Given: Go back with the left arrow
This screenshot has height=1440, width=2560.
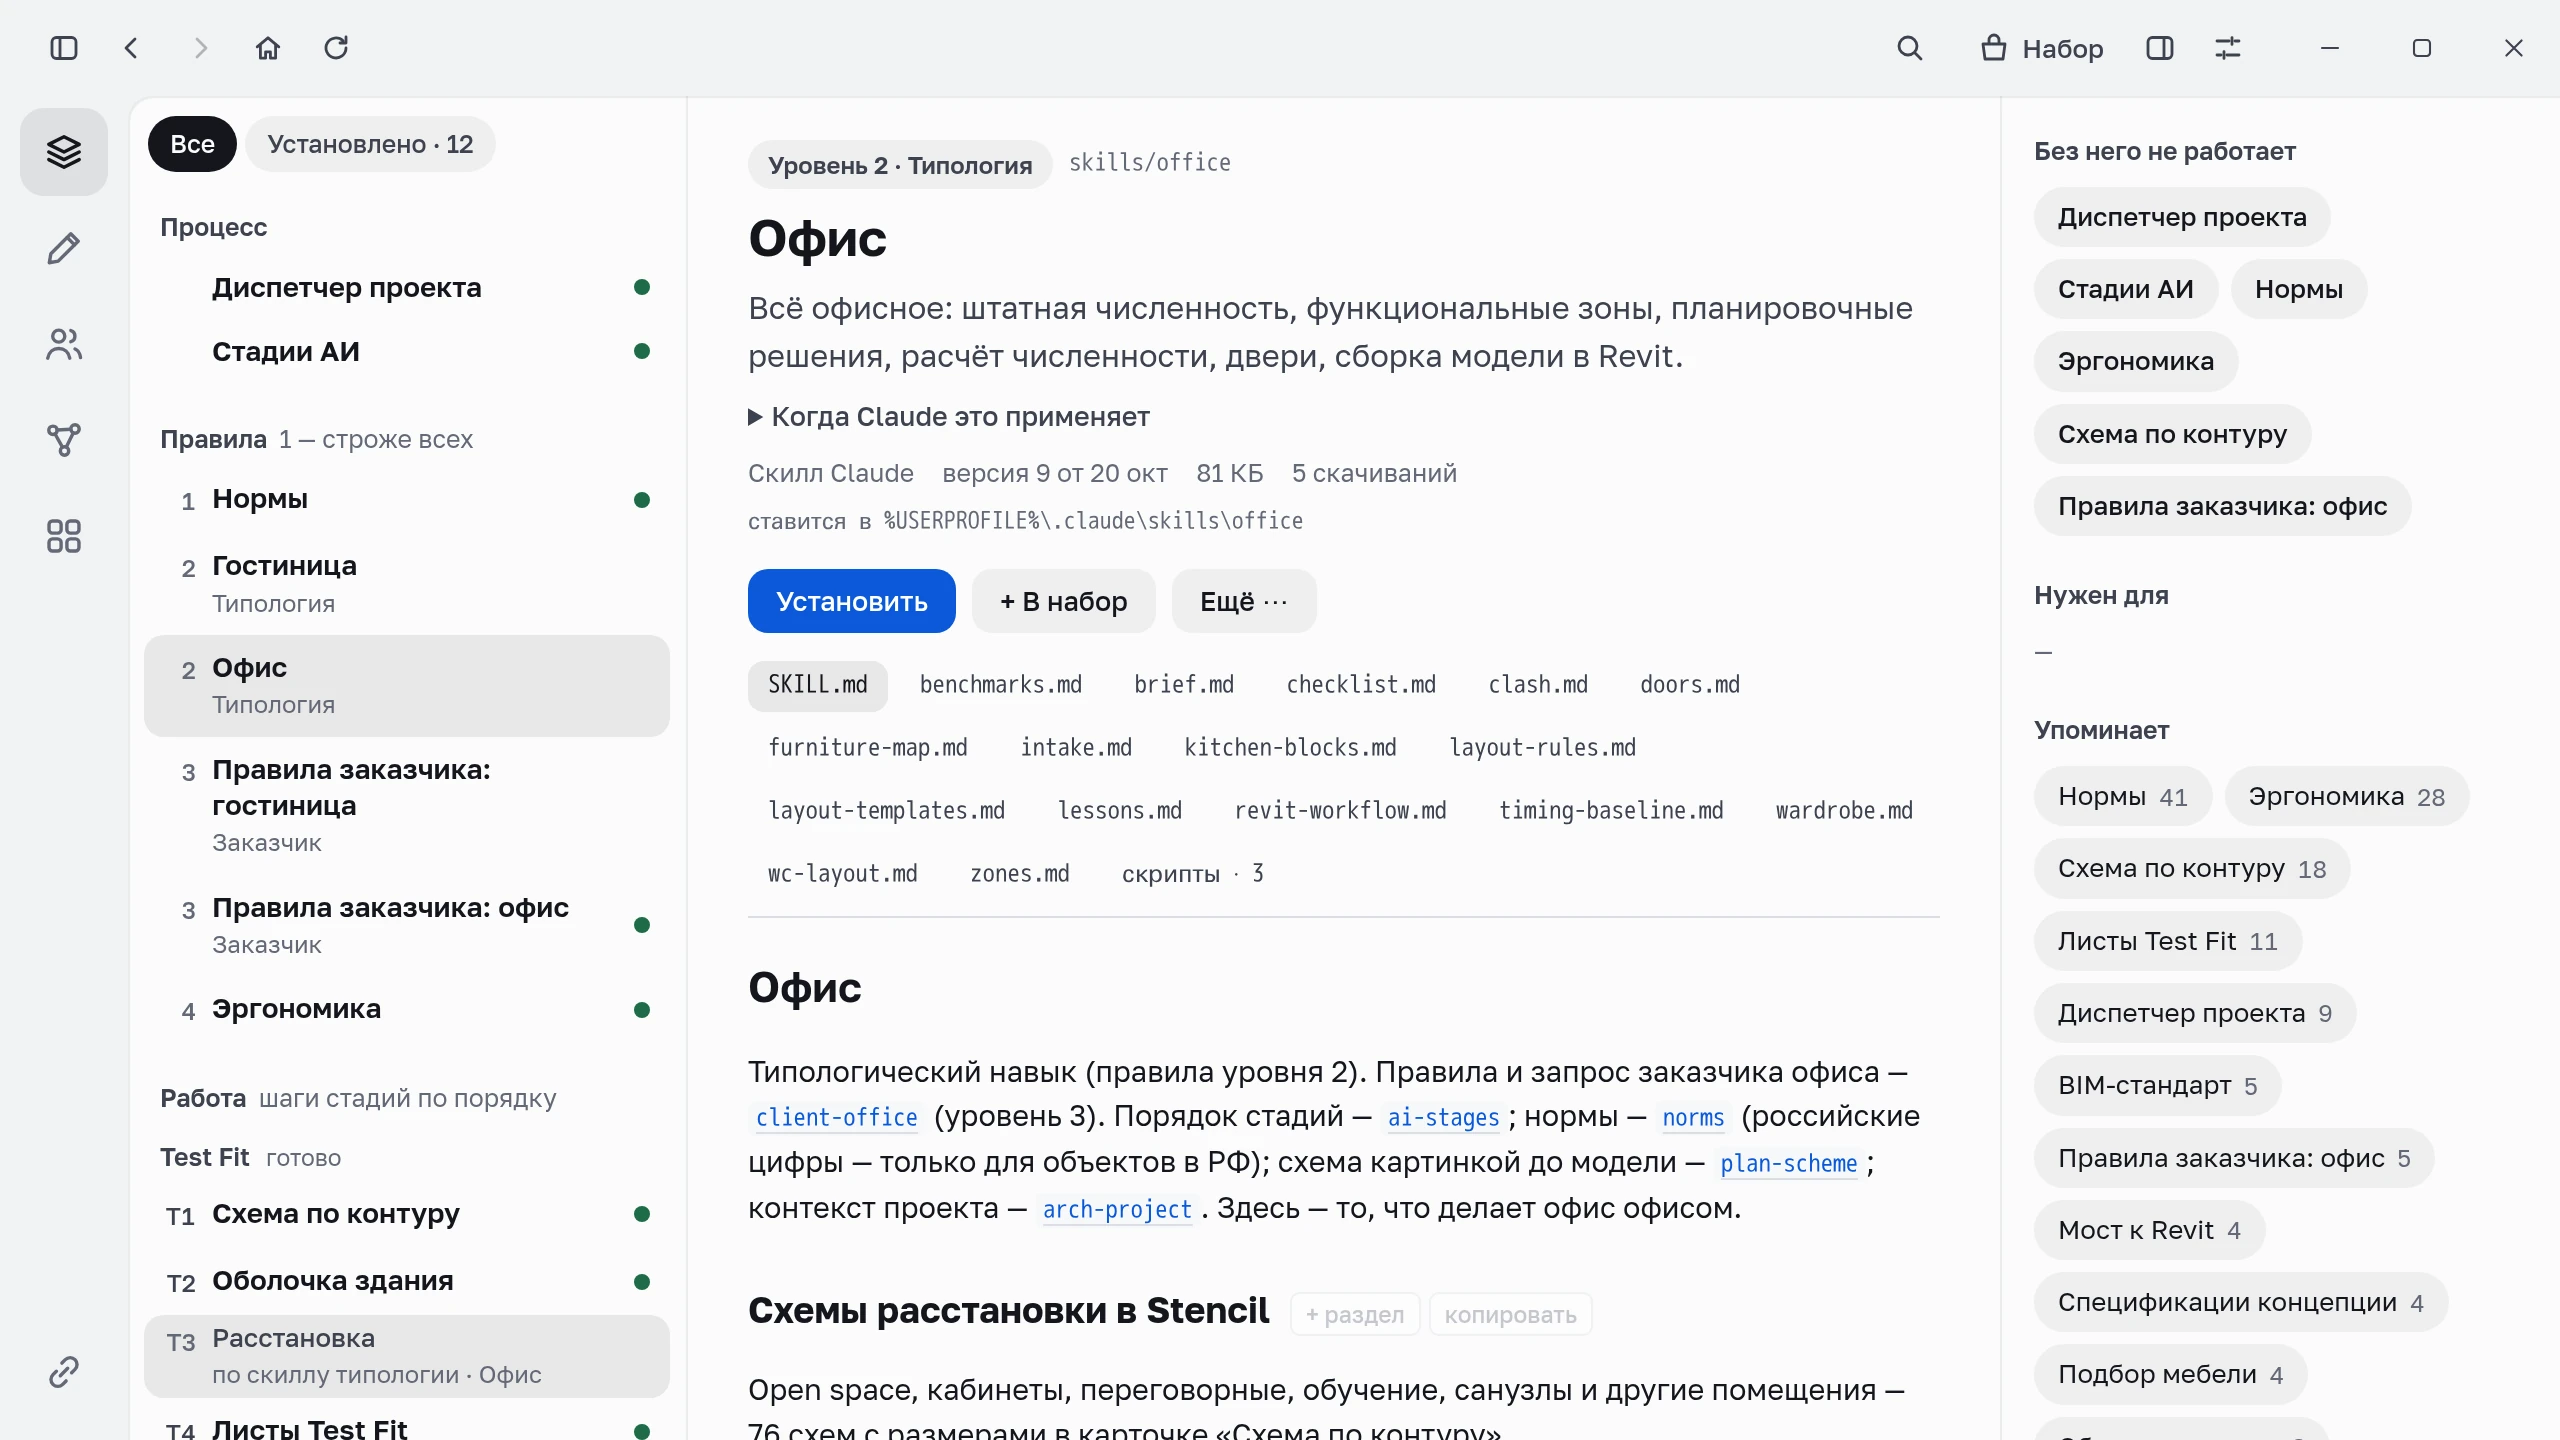Looking at the screenshot, I should click(x=131, y=48).
